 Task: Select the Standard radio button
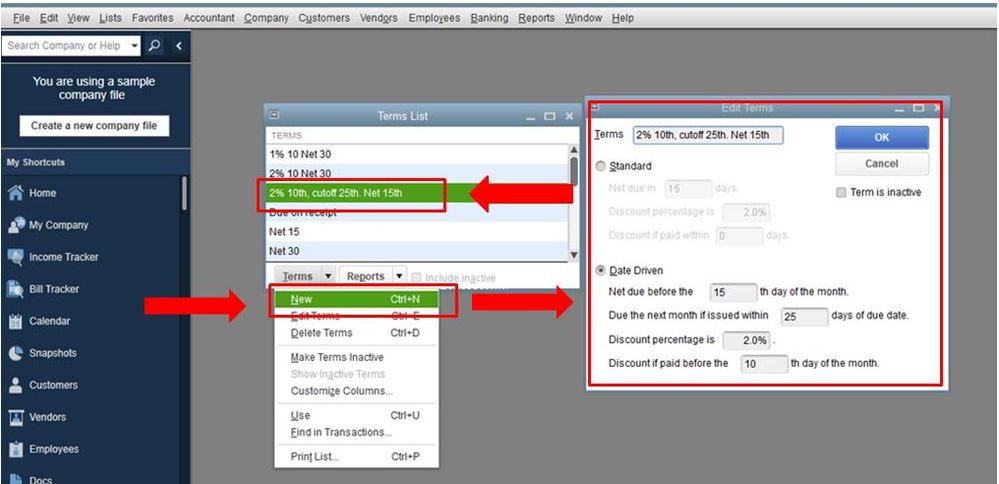tap(600, 166)
